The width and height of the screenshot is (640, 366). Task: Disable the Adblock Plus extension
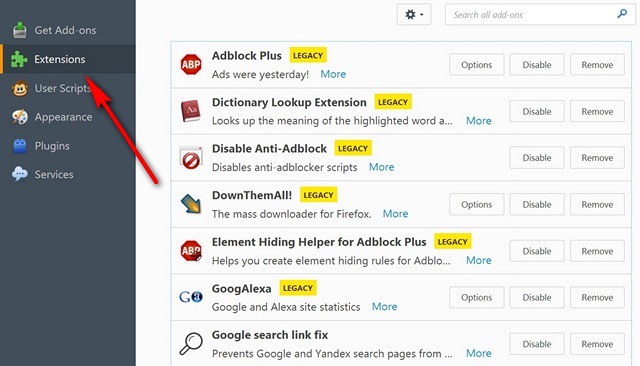click(x=537, y=64)
